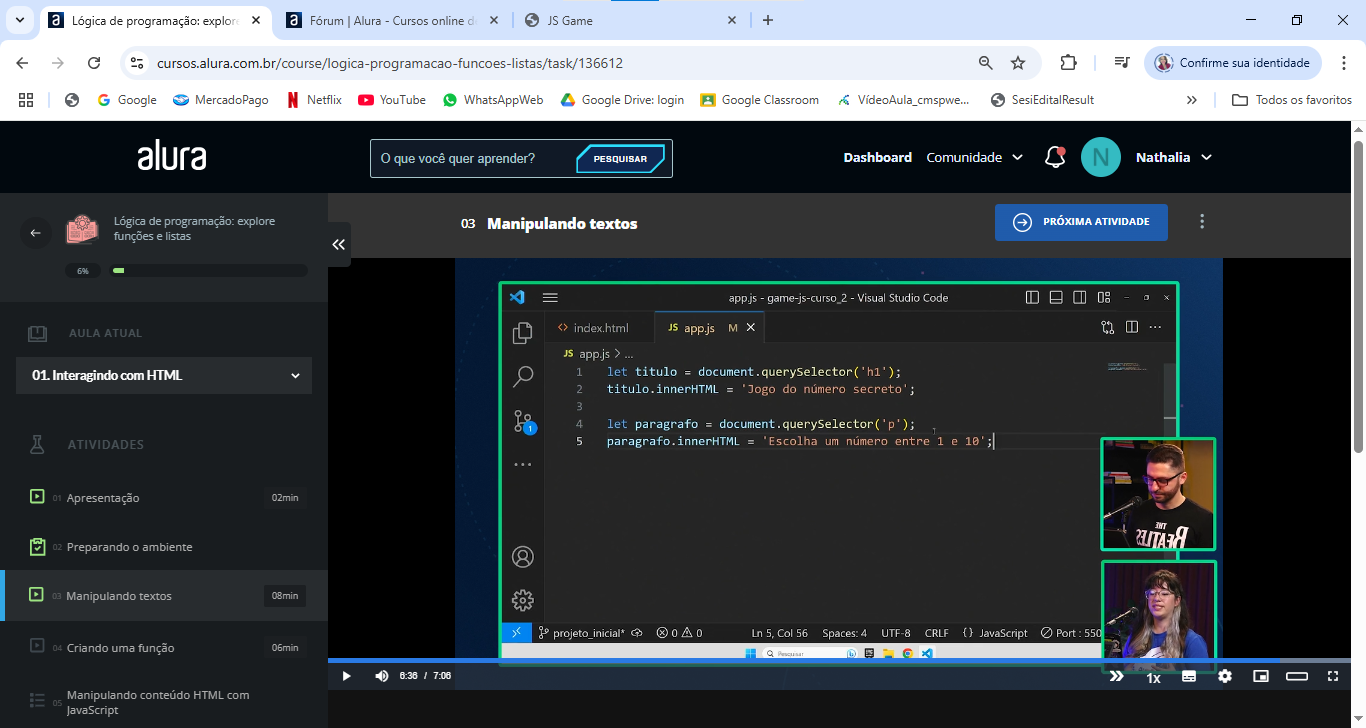Open the YouTube bookmark
The height and width of the screenshot is (728, 1366).
click(392, 100)
